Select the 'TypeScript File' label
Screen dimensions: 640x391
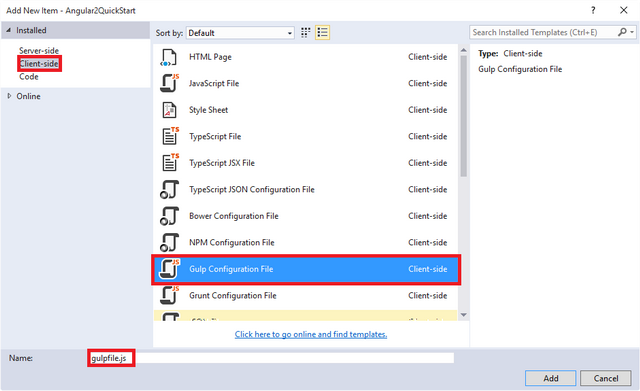click(215, 137)
